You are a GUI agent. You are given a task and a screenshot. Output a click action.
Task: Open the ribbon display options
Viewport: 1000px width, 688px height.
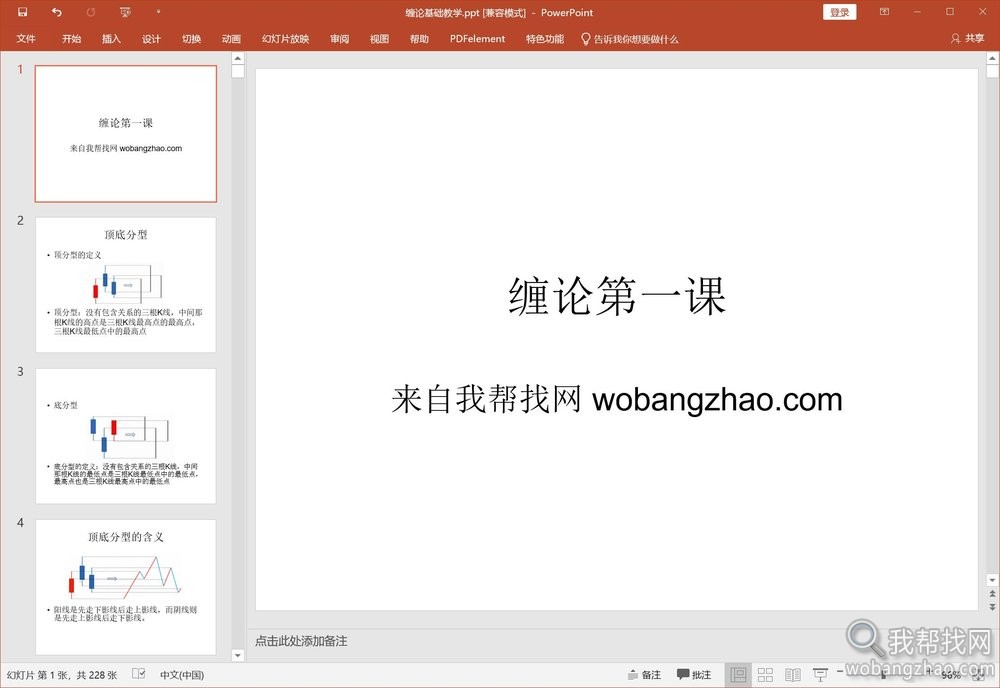(x=884, y=12)
